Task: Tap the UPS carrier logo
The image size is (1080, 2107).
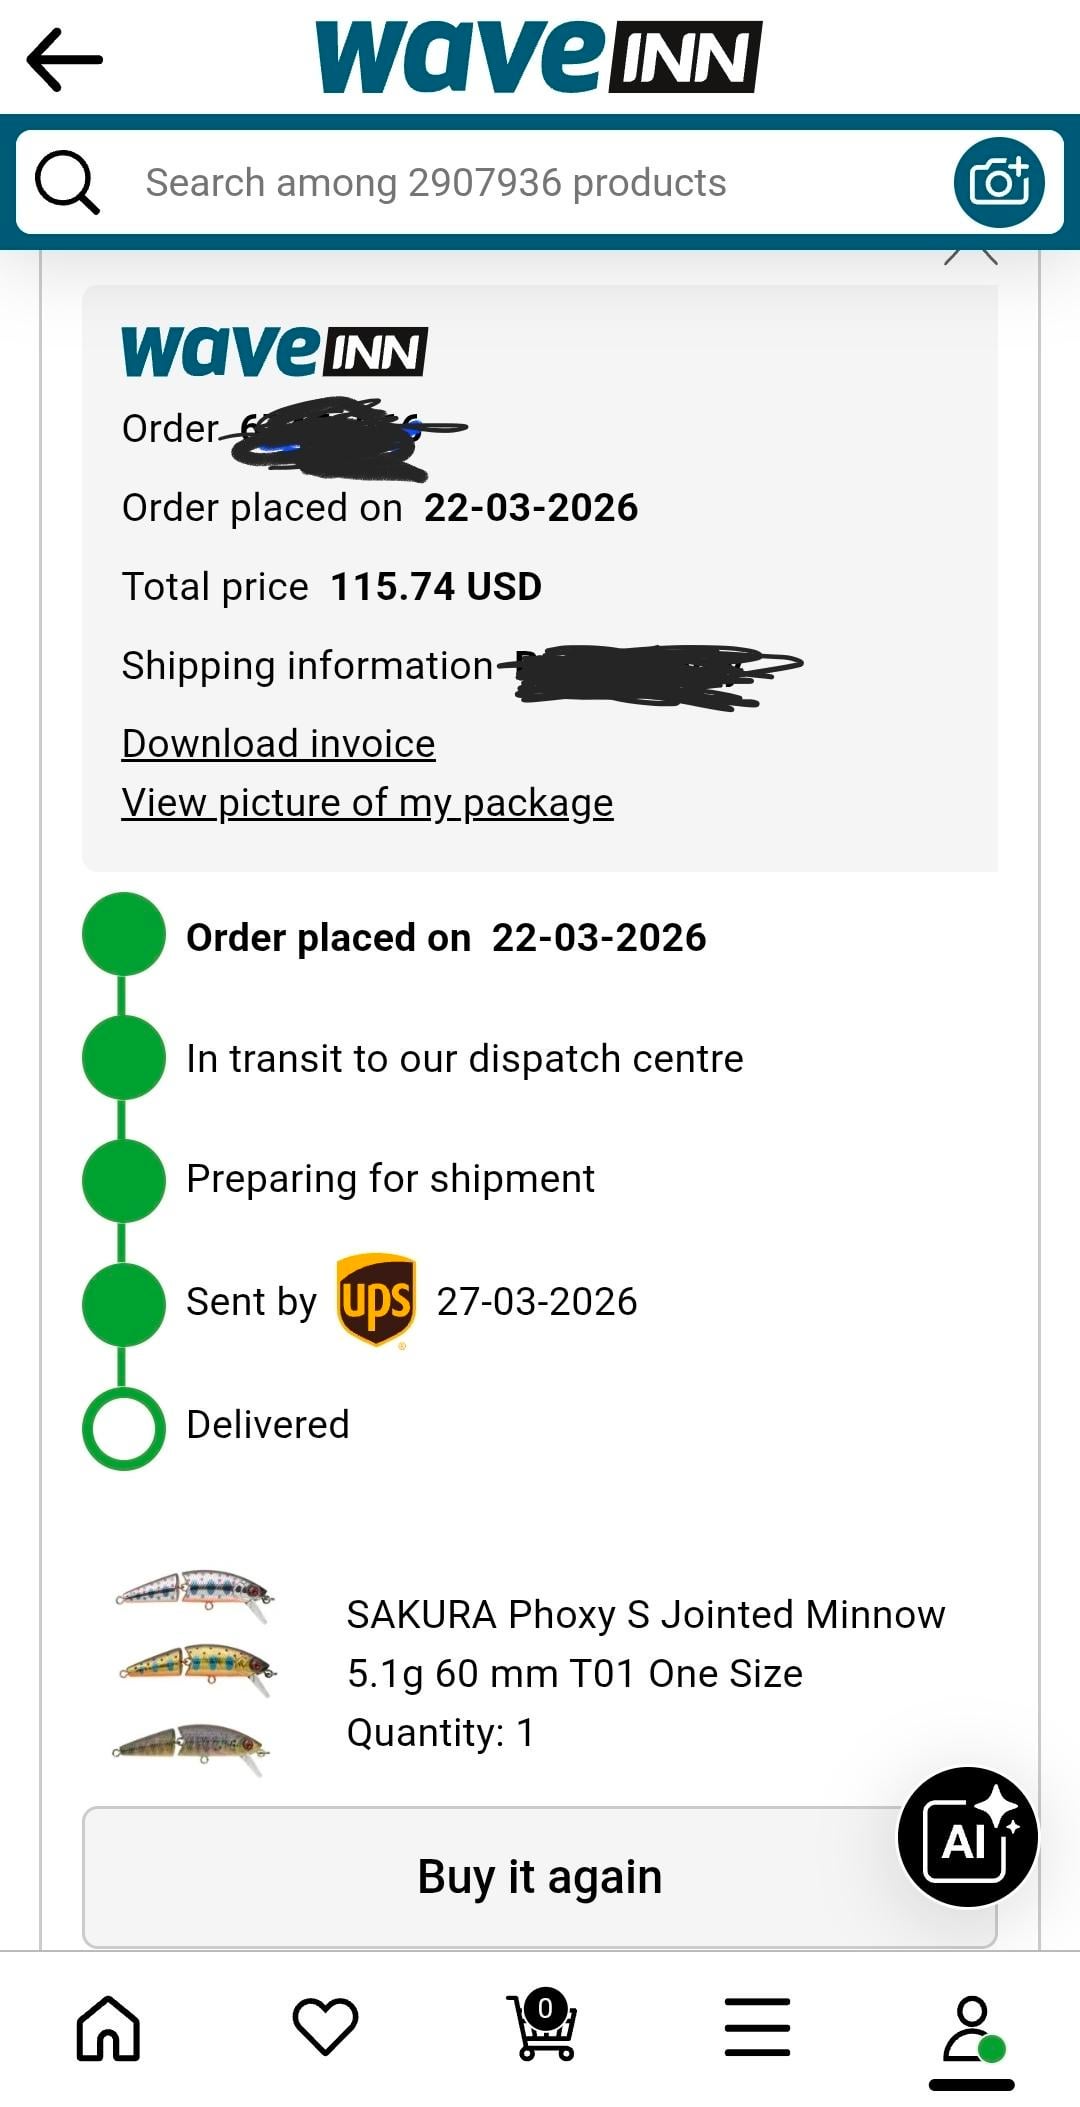Action: (376, 1300)
